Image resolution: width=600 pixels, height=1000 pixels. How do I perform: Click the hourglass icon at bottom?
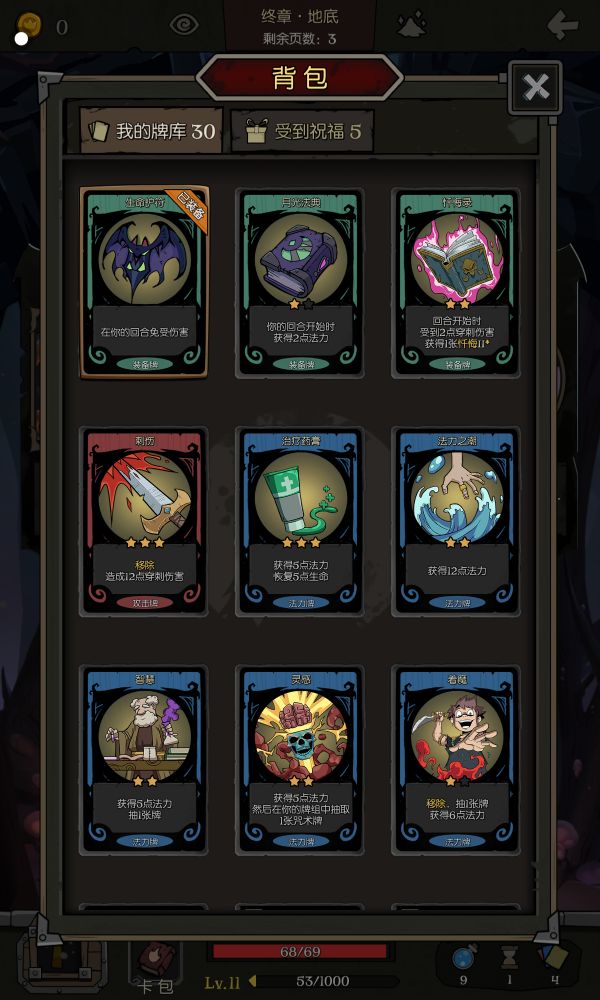tap(509, 958)
